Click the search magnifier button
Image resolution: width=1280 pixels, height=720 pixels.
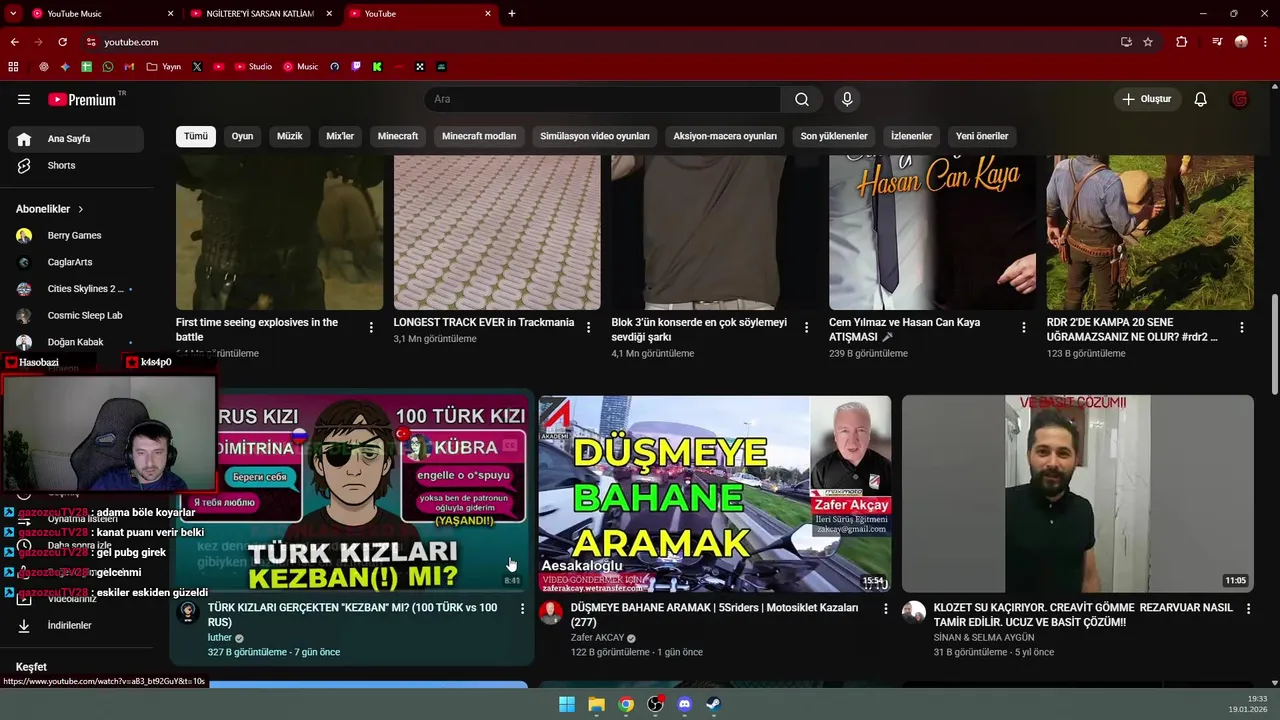(802, 99)
